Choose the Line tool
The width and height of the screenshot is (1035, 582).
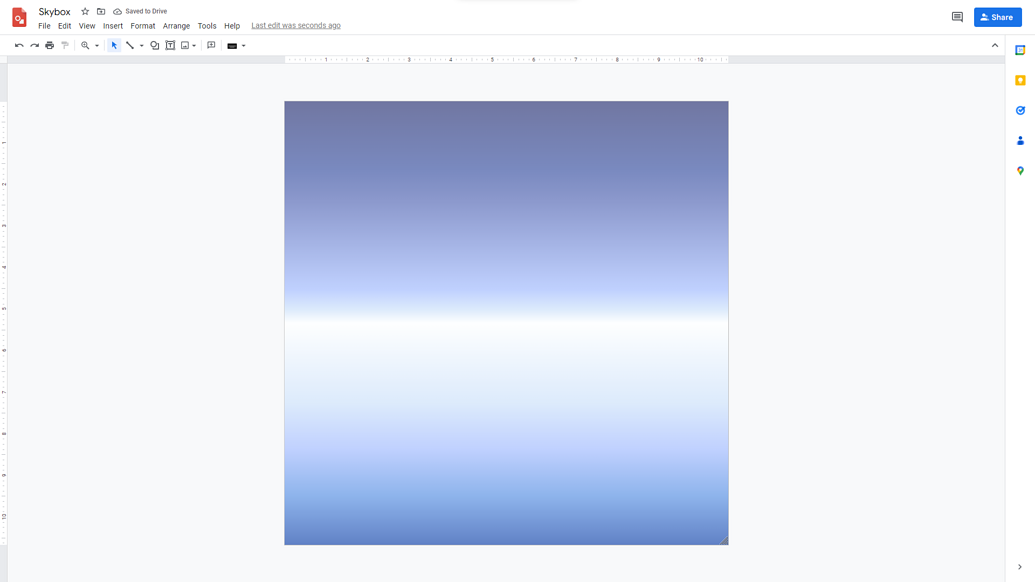(x=129, y=45)
